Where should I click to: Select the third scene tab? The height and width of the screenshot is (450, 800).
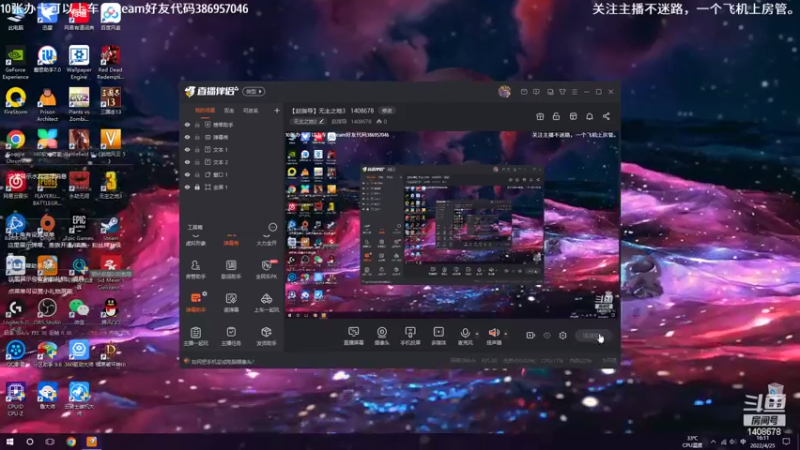[251, 110]
